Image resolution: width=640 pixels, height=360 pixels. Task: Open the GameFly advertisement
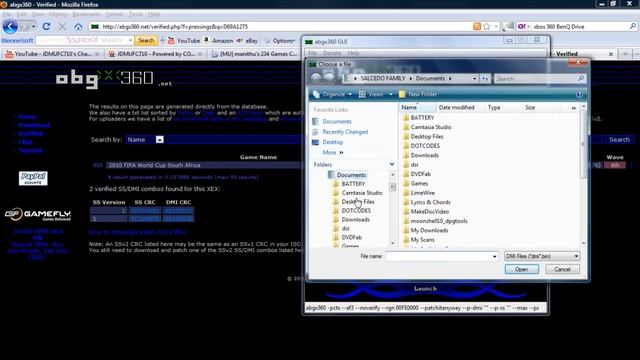[x=38, y=215]
